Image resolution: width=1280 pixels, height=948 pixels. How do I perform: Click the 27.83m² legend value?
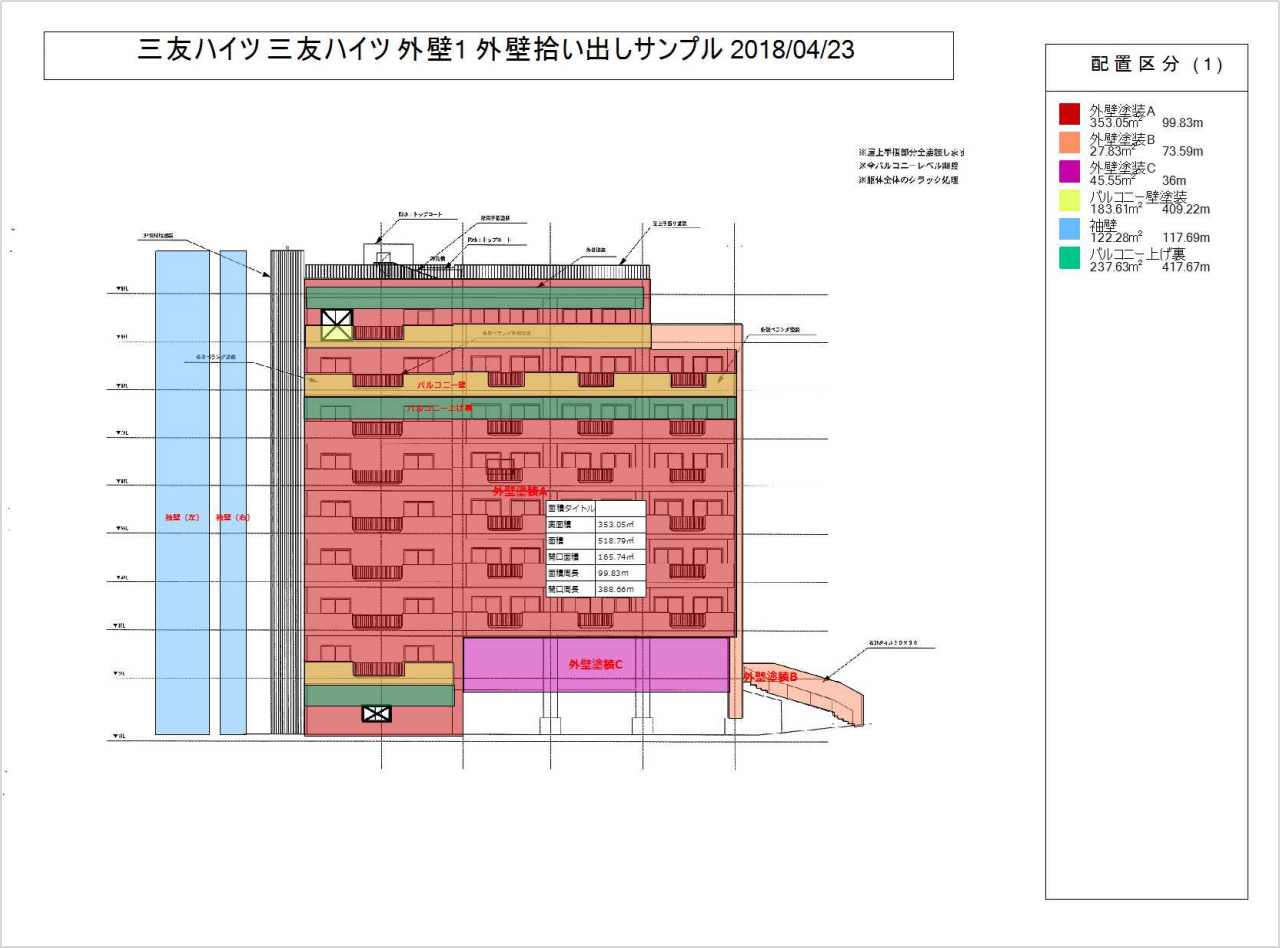[1113, 152]
